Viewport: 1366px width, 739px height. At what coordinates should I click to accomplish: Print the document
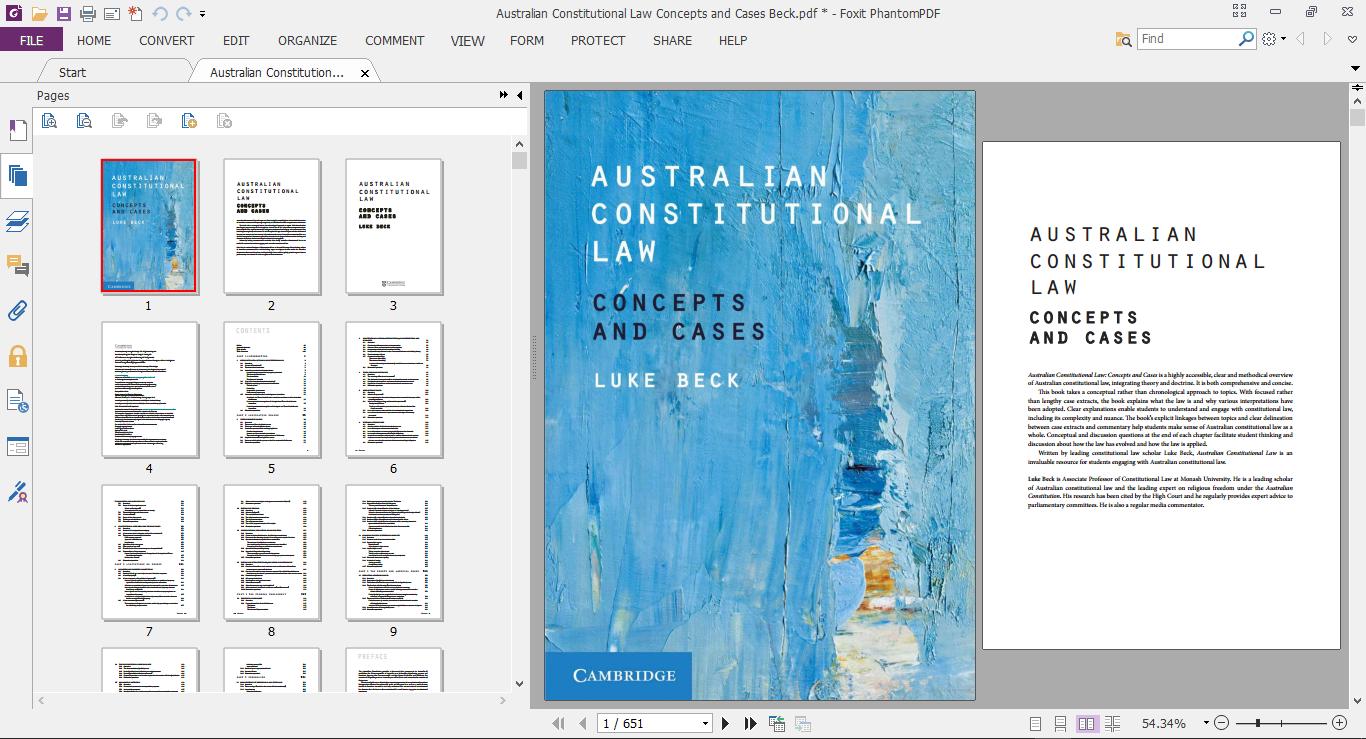point(87,14)
